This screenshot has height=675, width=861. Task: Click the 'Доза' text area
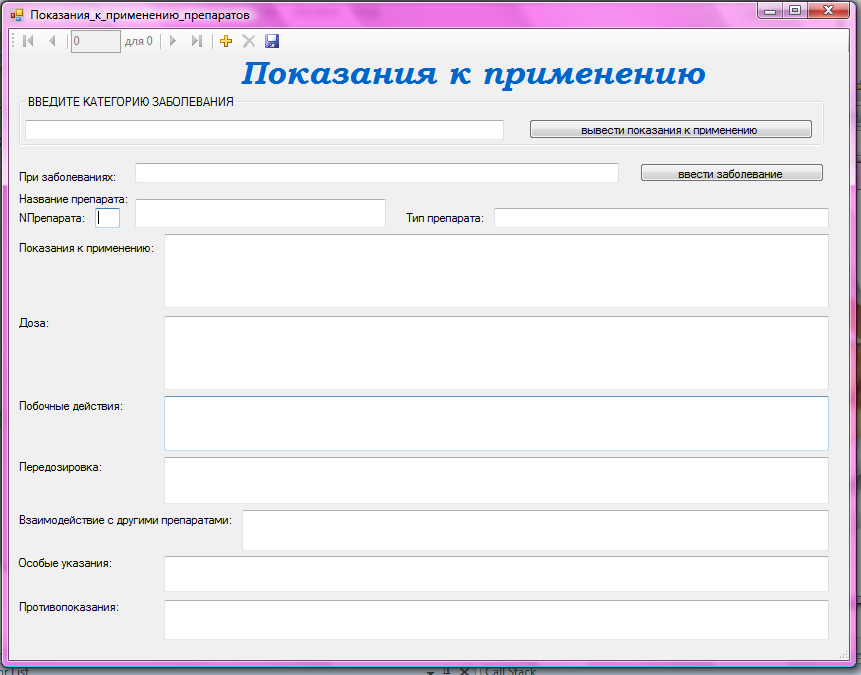coord(496,353)
